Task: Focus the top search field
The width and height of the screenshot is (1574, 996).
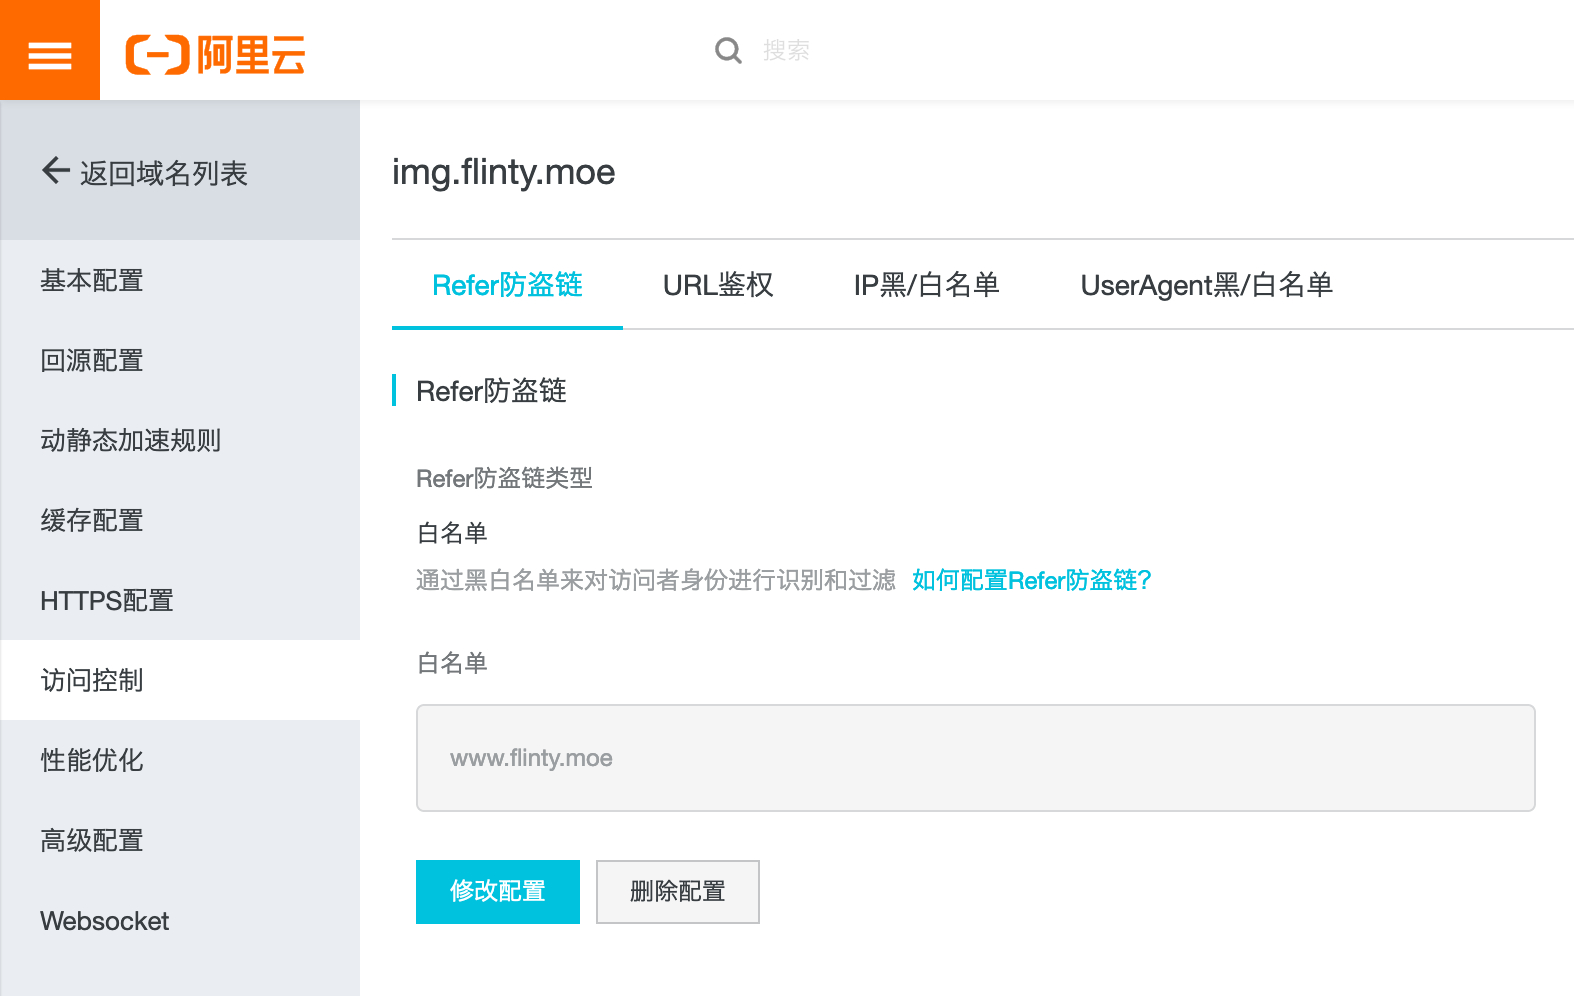Action: coord(900,50)
